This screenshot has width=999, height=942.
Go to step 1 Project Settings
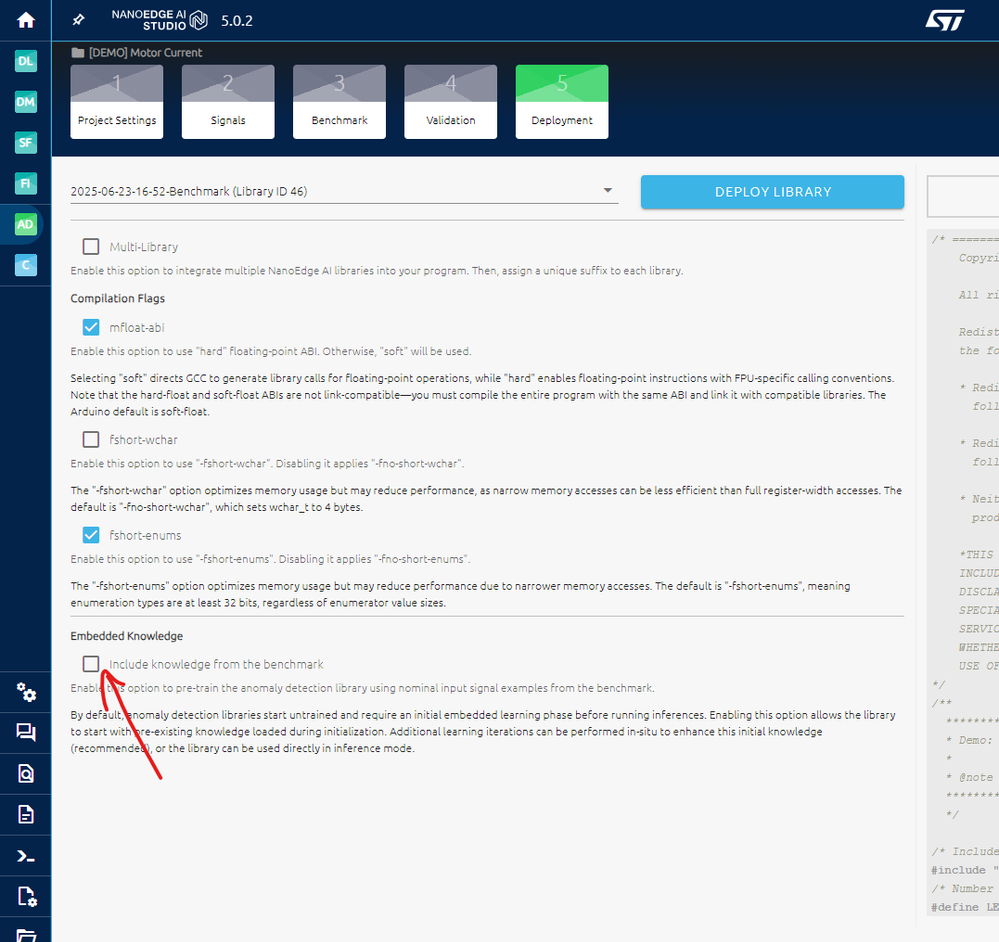(x=117, y=102)
